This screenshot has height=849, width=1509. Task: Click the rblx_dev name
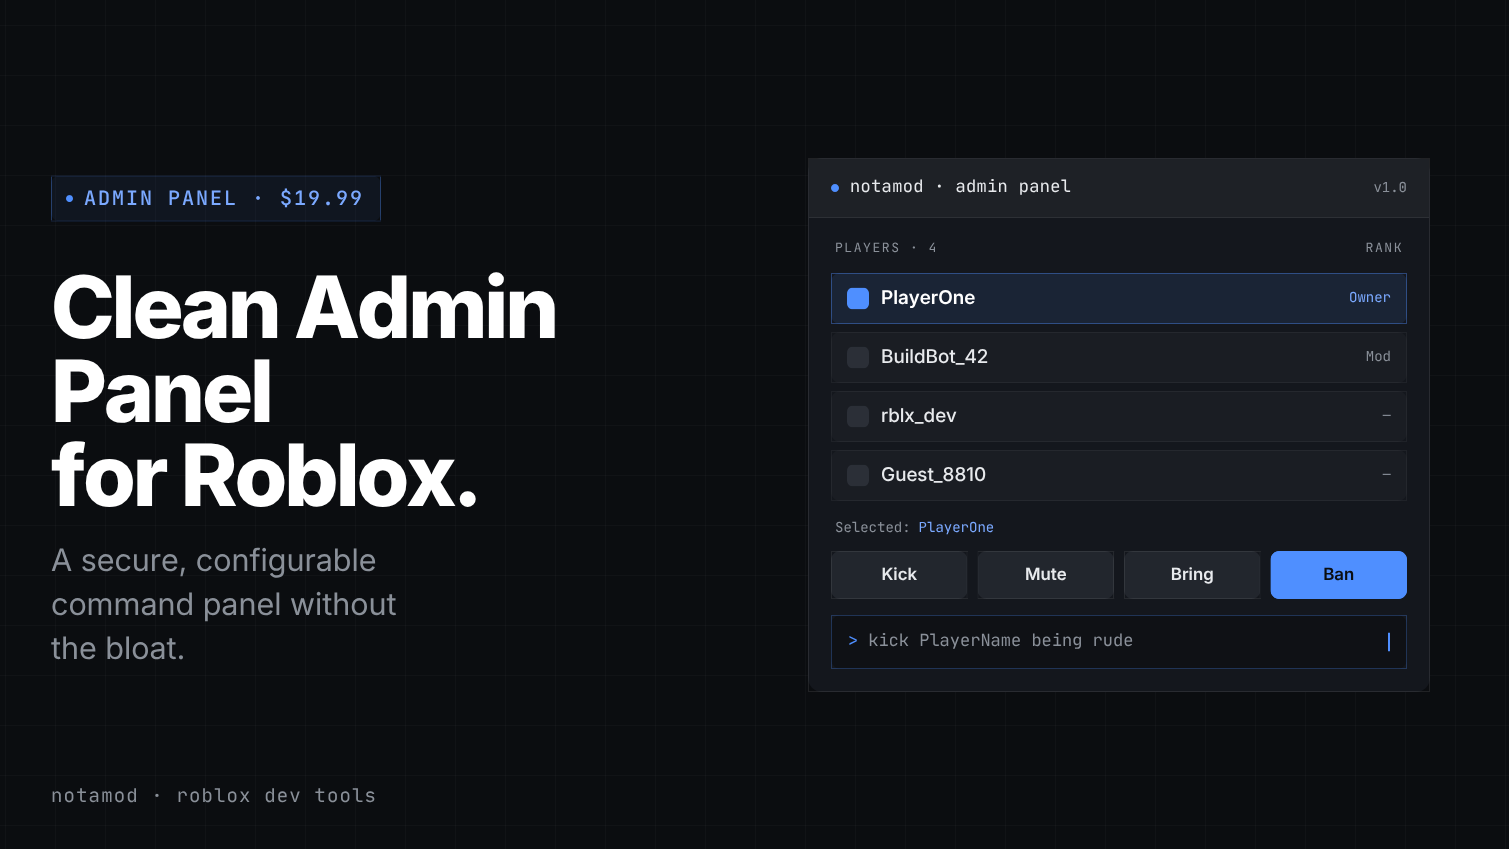[918, 416]
